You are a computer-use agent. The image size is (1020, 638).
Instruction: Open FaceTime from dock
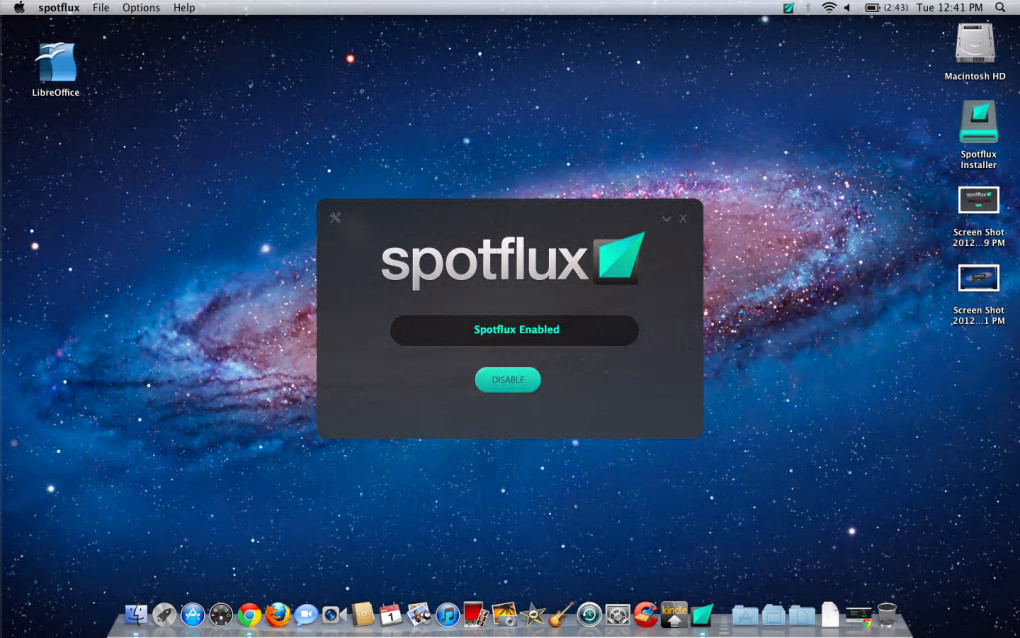tap(334, 615)
